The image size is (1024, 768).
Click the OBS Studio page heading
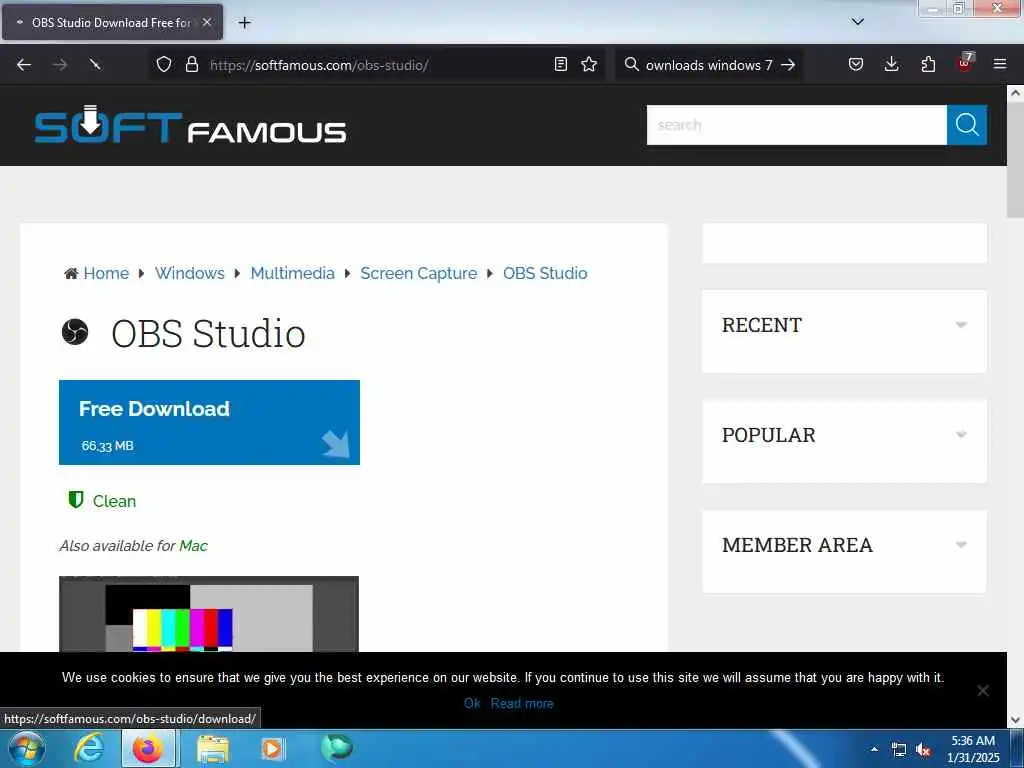coord(208,333)
